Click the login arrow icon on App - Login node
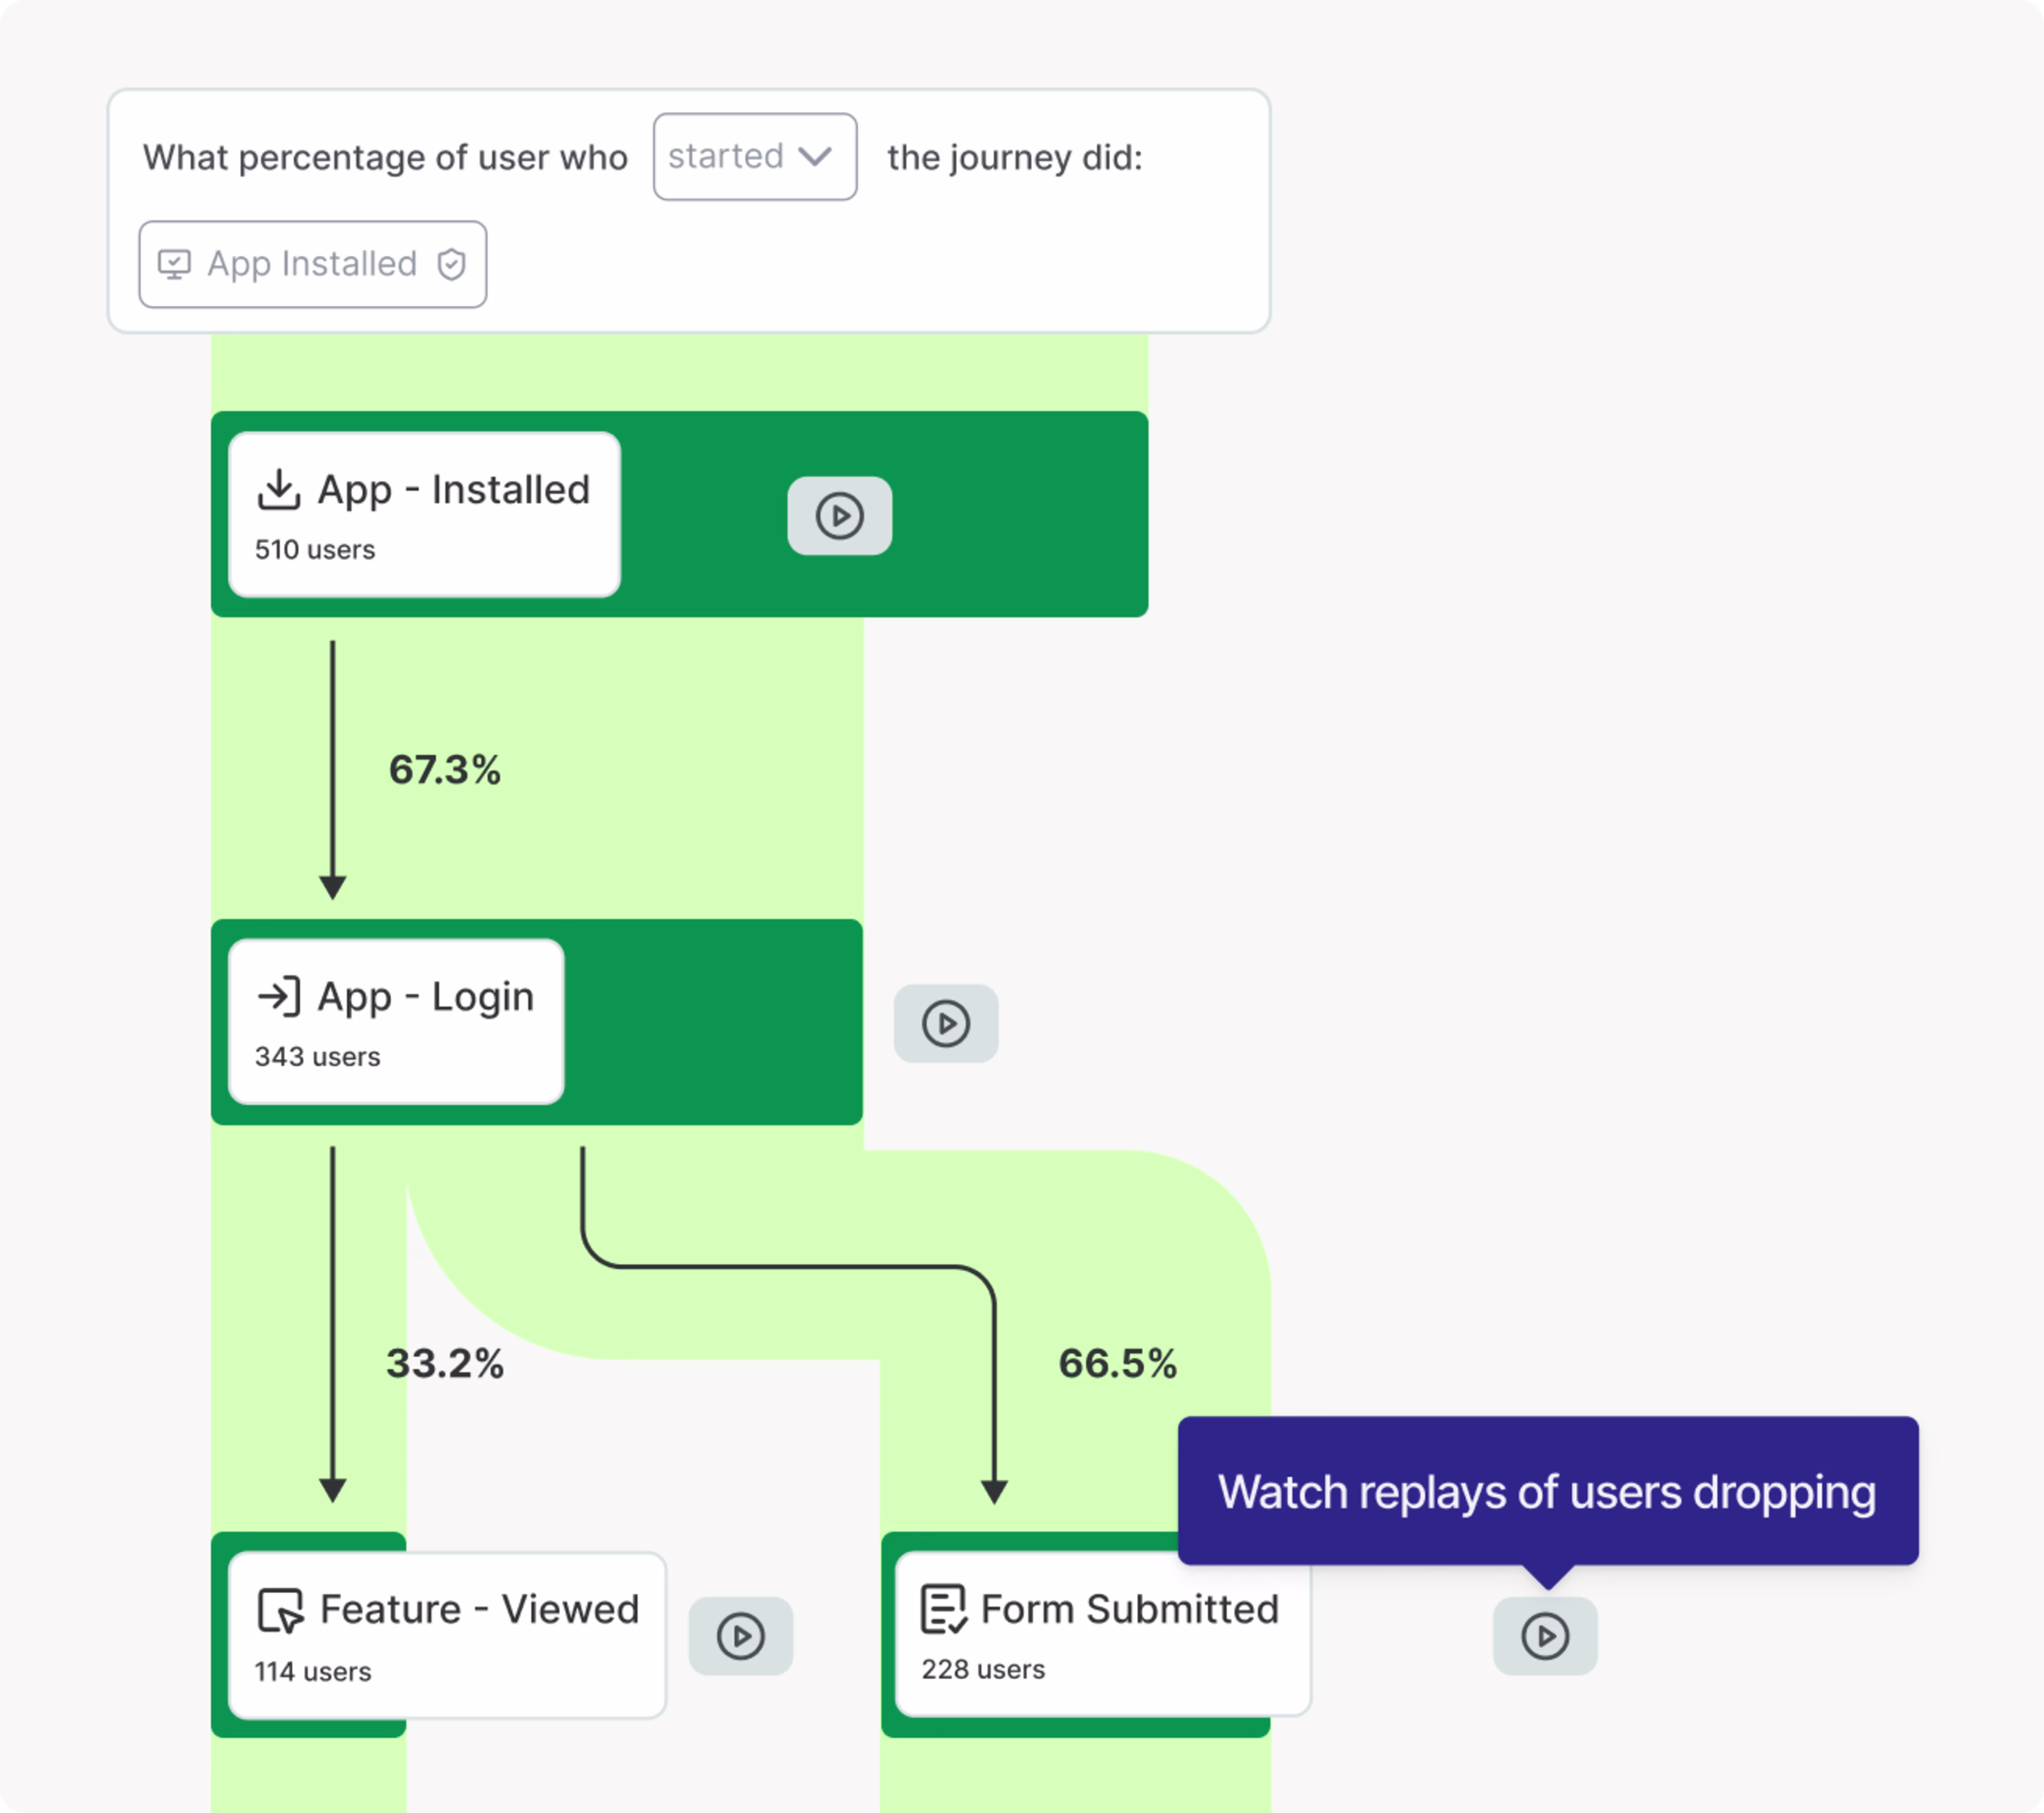This screenshot has height=1813, width=2044. coord(280,996)
